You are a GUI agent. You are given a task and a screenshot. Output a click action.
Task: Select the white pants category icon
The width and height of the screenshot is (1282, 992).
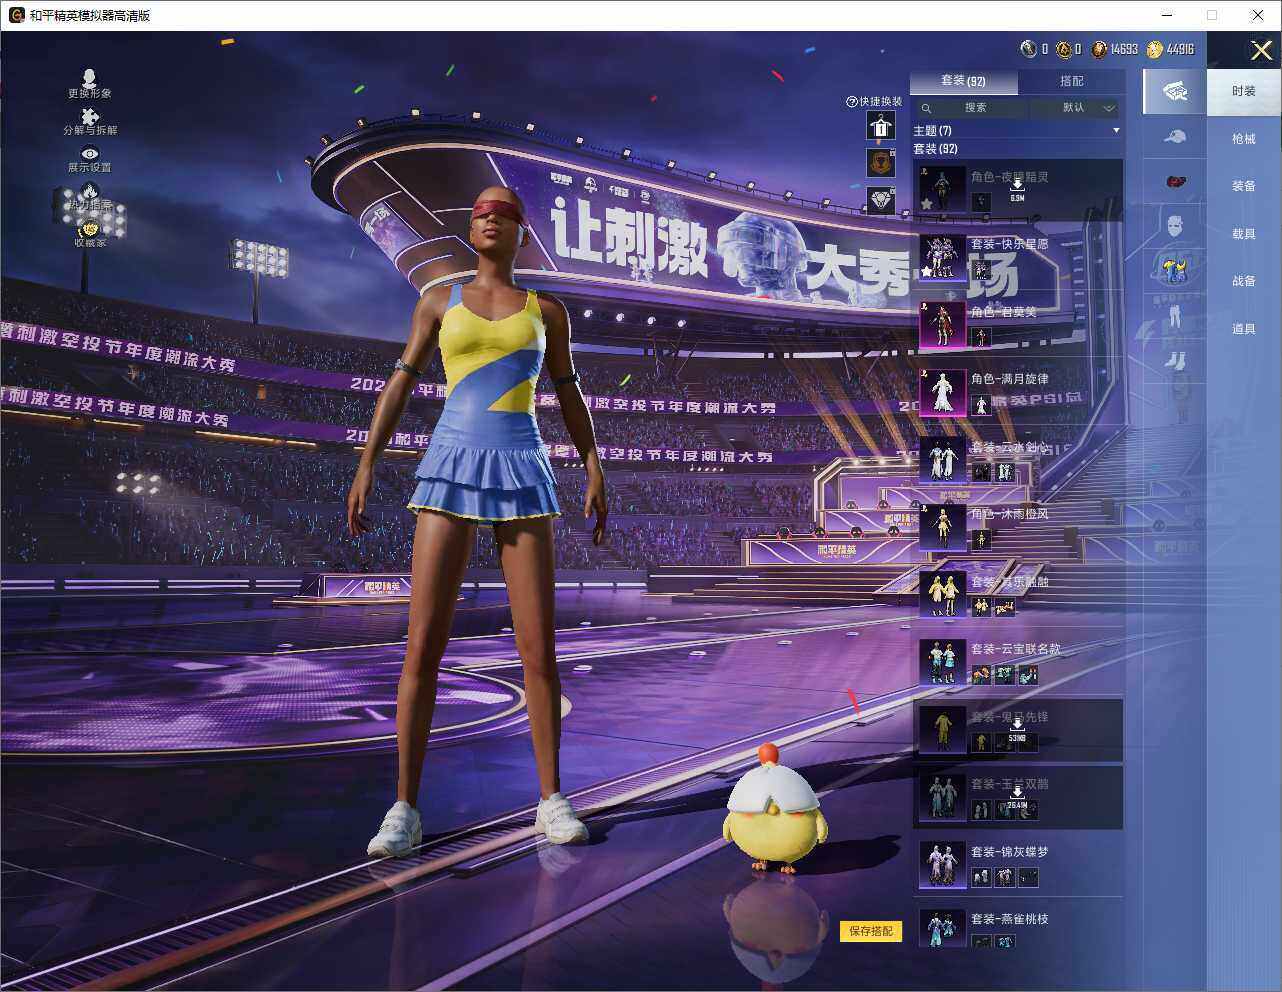click(1175, 316)
